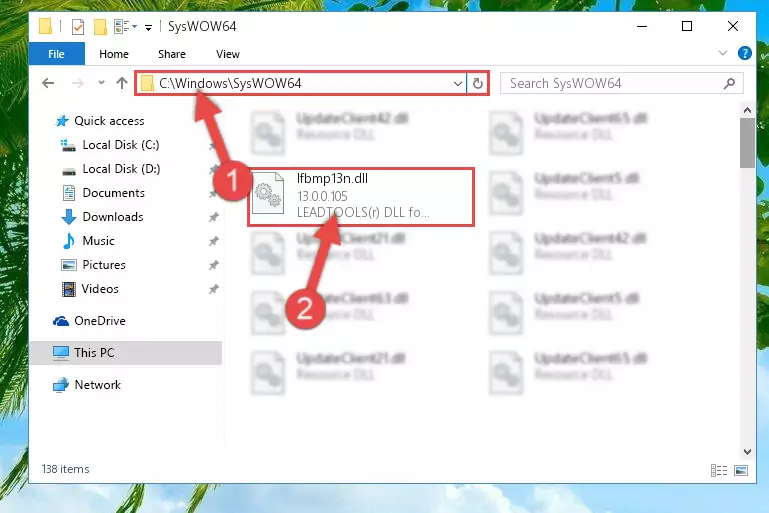769x513 pixels.
Task: Click the Network icon in sidebar
Action: (61, 385)
